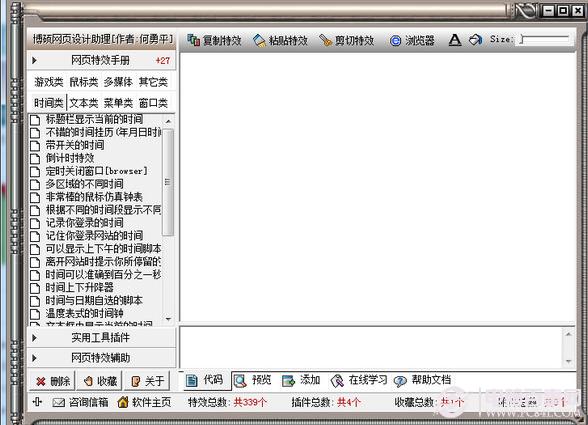Click the 添加 add button
This screenshot has width=588, height=425.
tap(301, 380)
